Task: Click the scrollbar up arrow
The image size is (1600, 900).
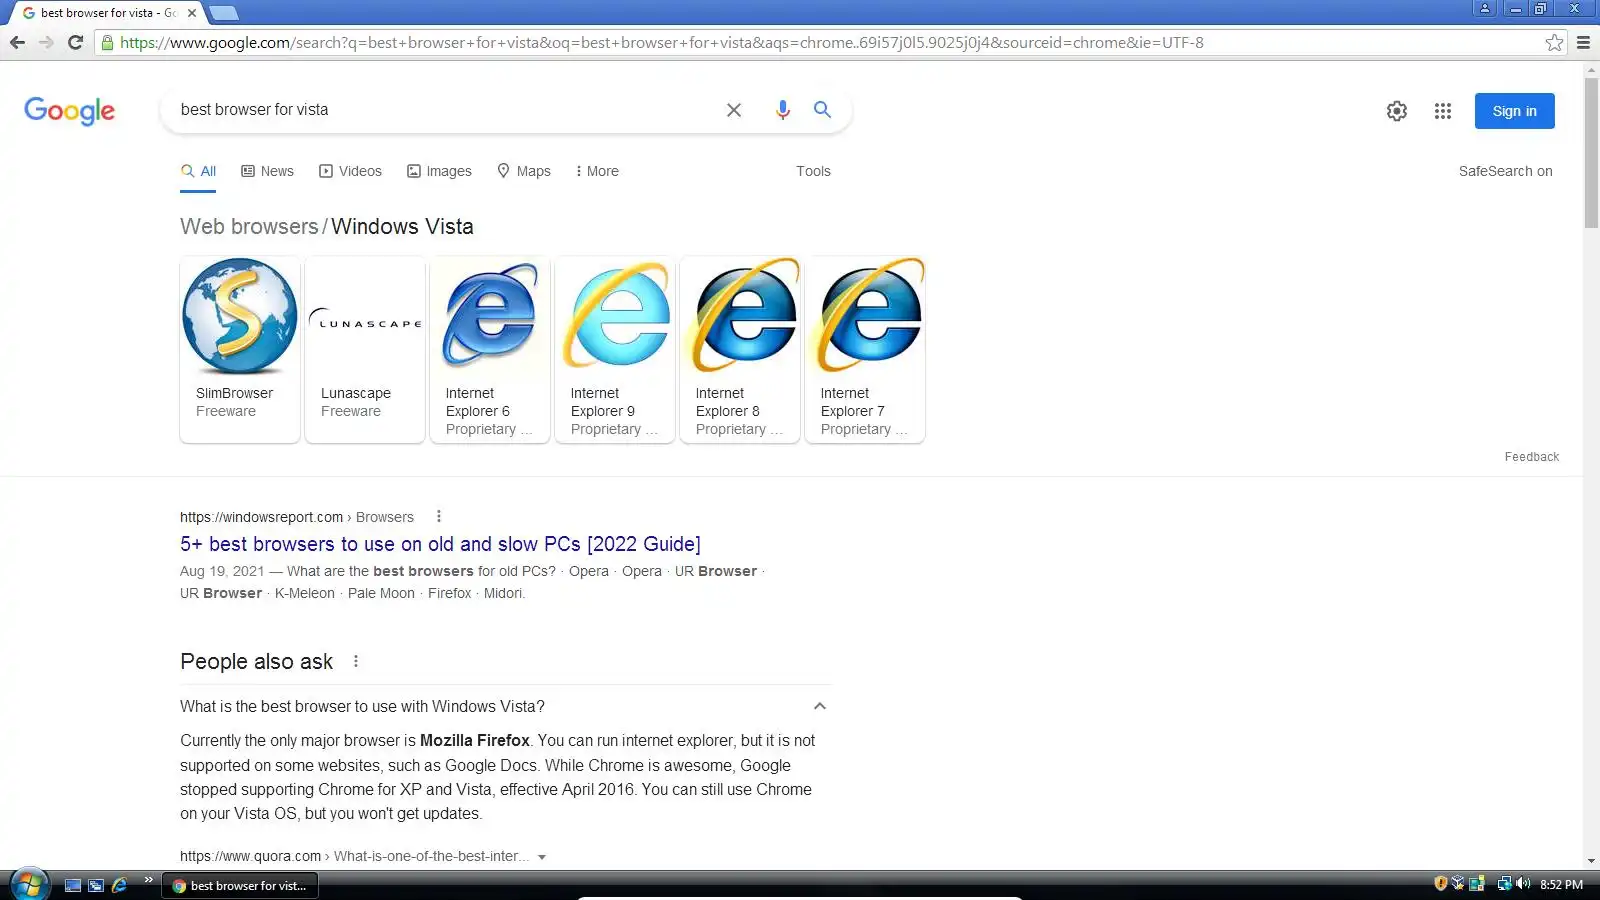Action: 1591,71
